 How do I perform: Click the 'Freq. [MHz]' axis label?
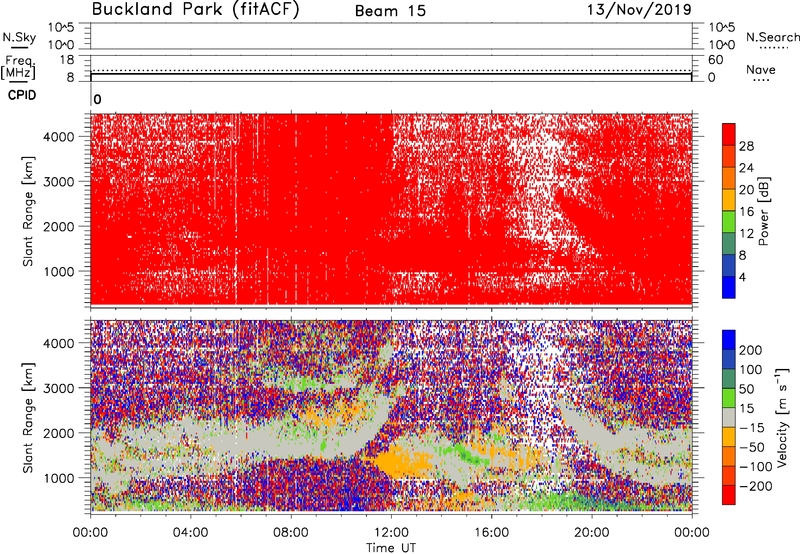pos(19,67)
